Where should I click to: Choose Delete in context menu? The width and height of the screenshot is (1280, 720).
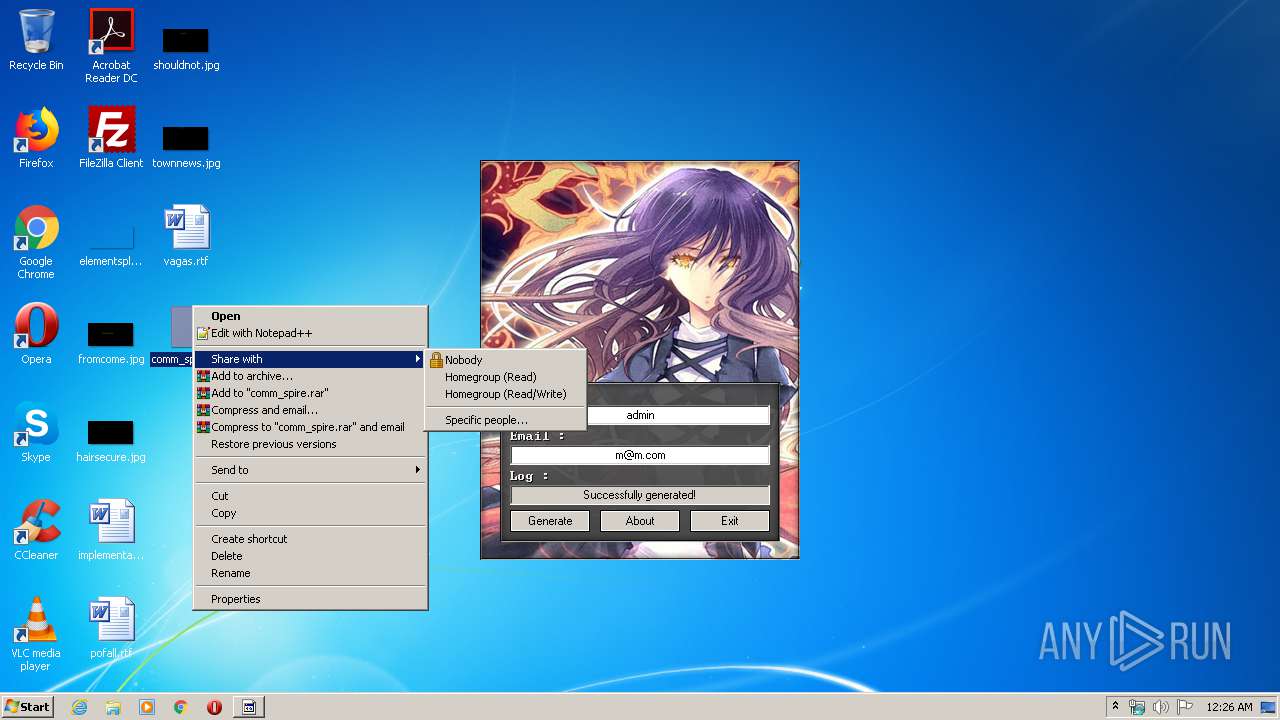tap(310, 556)
